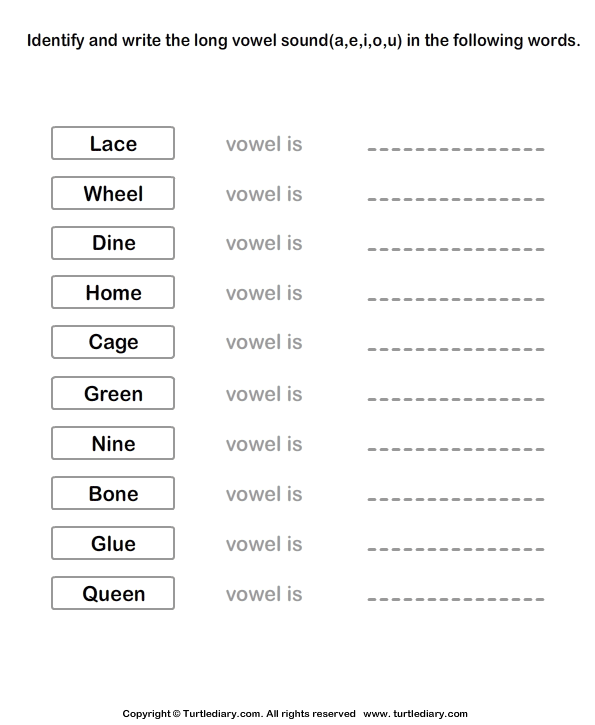Screen dimensions: 595x725
Task: Click the Wheel word box
Action: tap(113, 193)
